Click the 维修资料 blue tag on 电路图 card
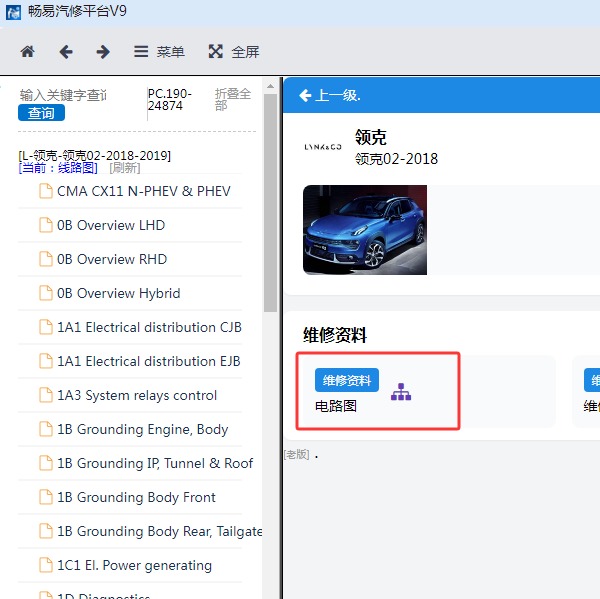 click(347, 380)
